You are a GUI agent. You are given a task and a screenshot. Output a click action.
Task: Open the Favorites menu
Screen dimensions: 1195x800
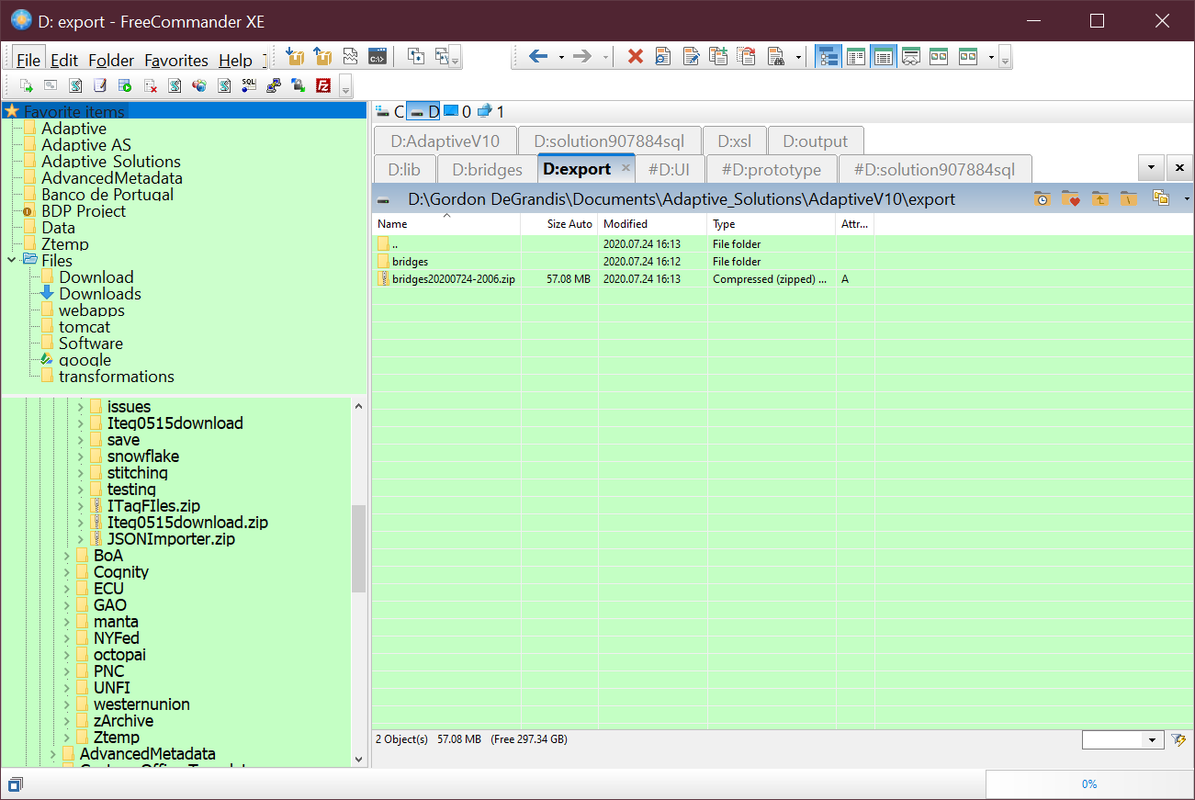[176, 60]
